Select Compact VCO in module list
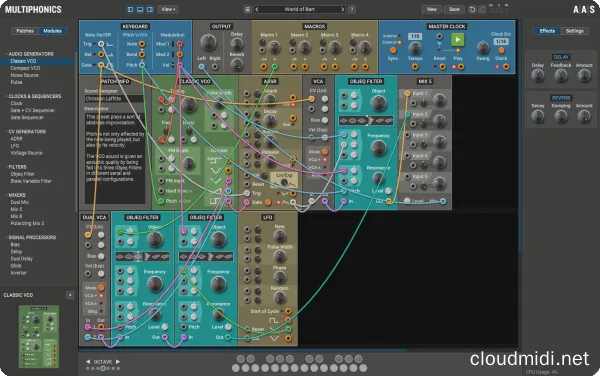The height and width of the screenshot is (376, 600). (25, 68)
